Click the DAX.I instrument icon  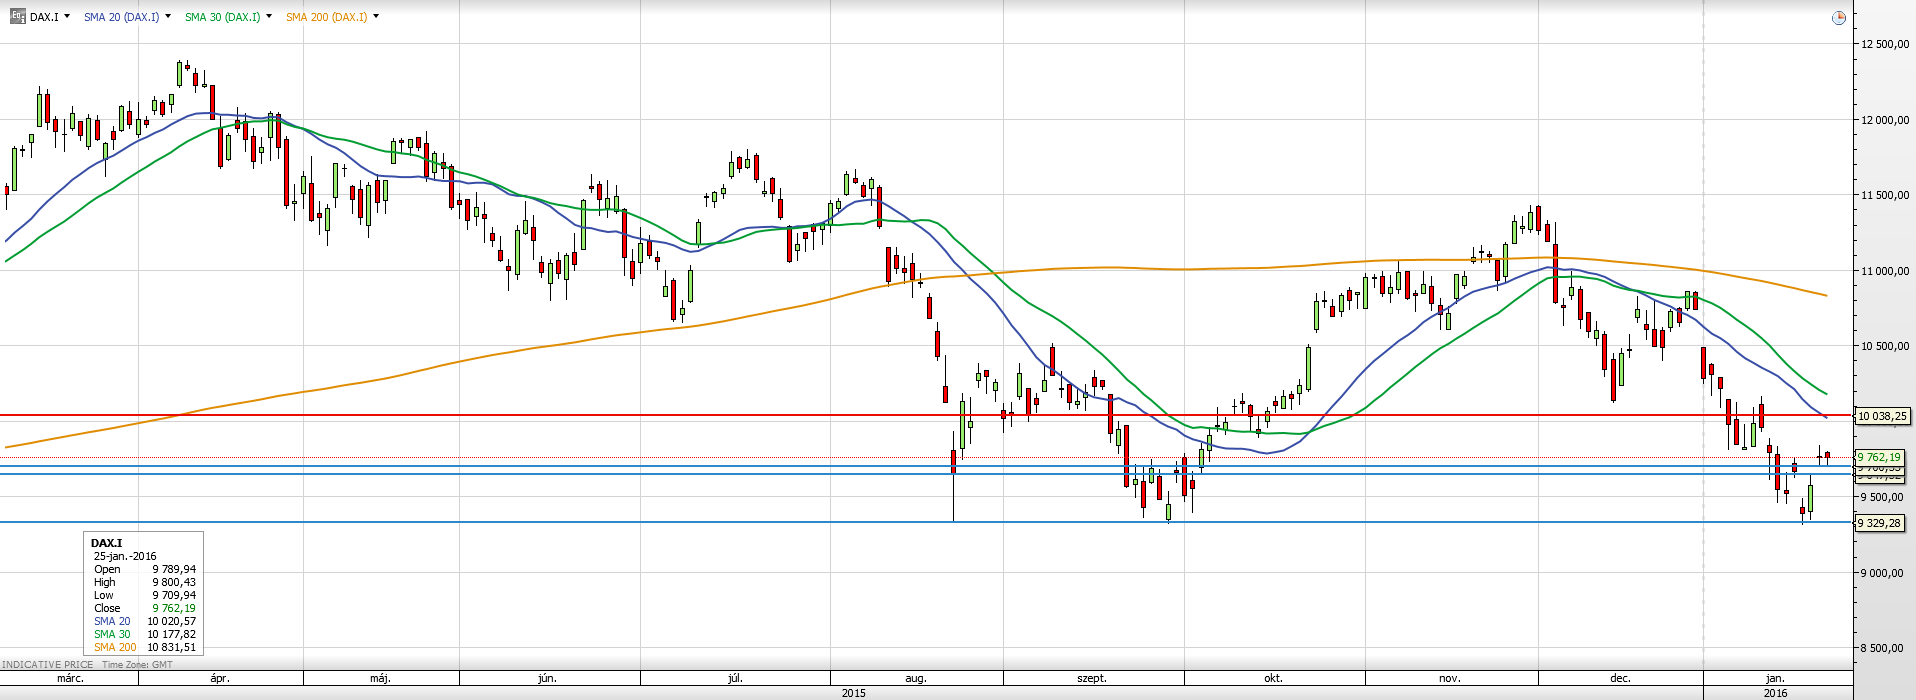pyautogui.click(x=17, y=16)
